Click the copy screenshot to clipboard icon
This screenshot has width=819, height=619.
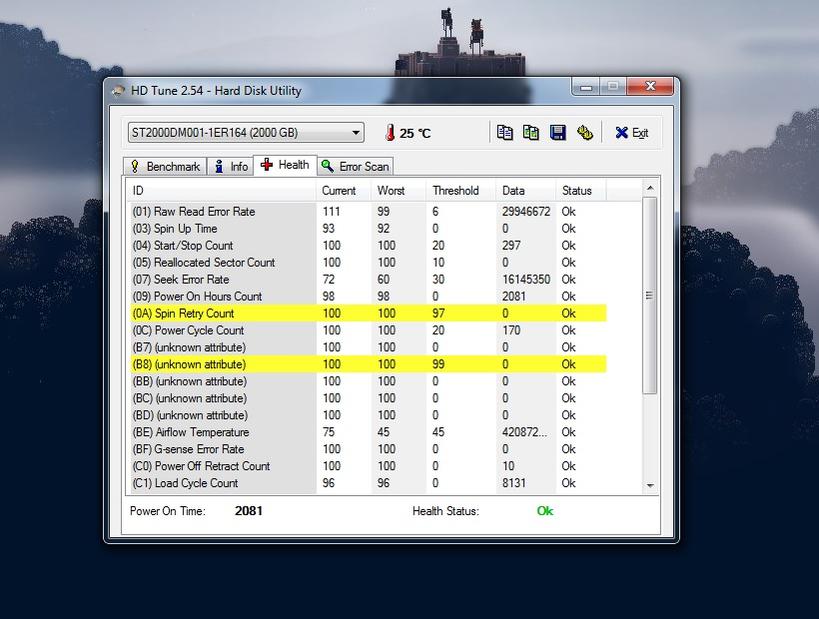pyautogui.click(x=531, y=133)
